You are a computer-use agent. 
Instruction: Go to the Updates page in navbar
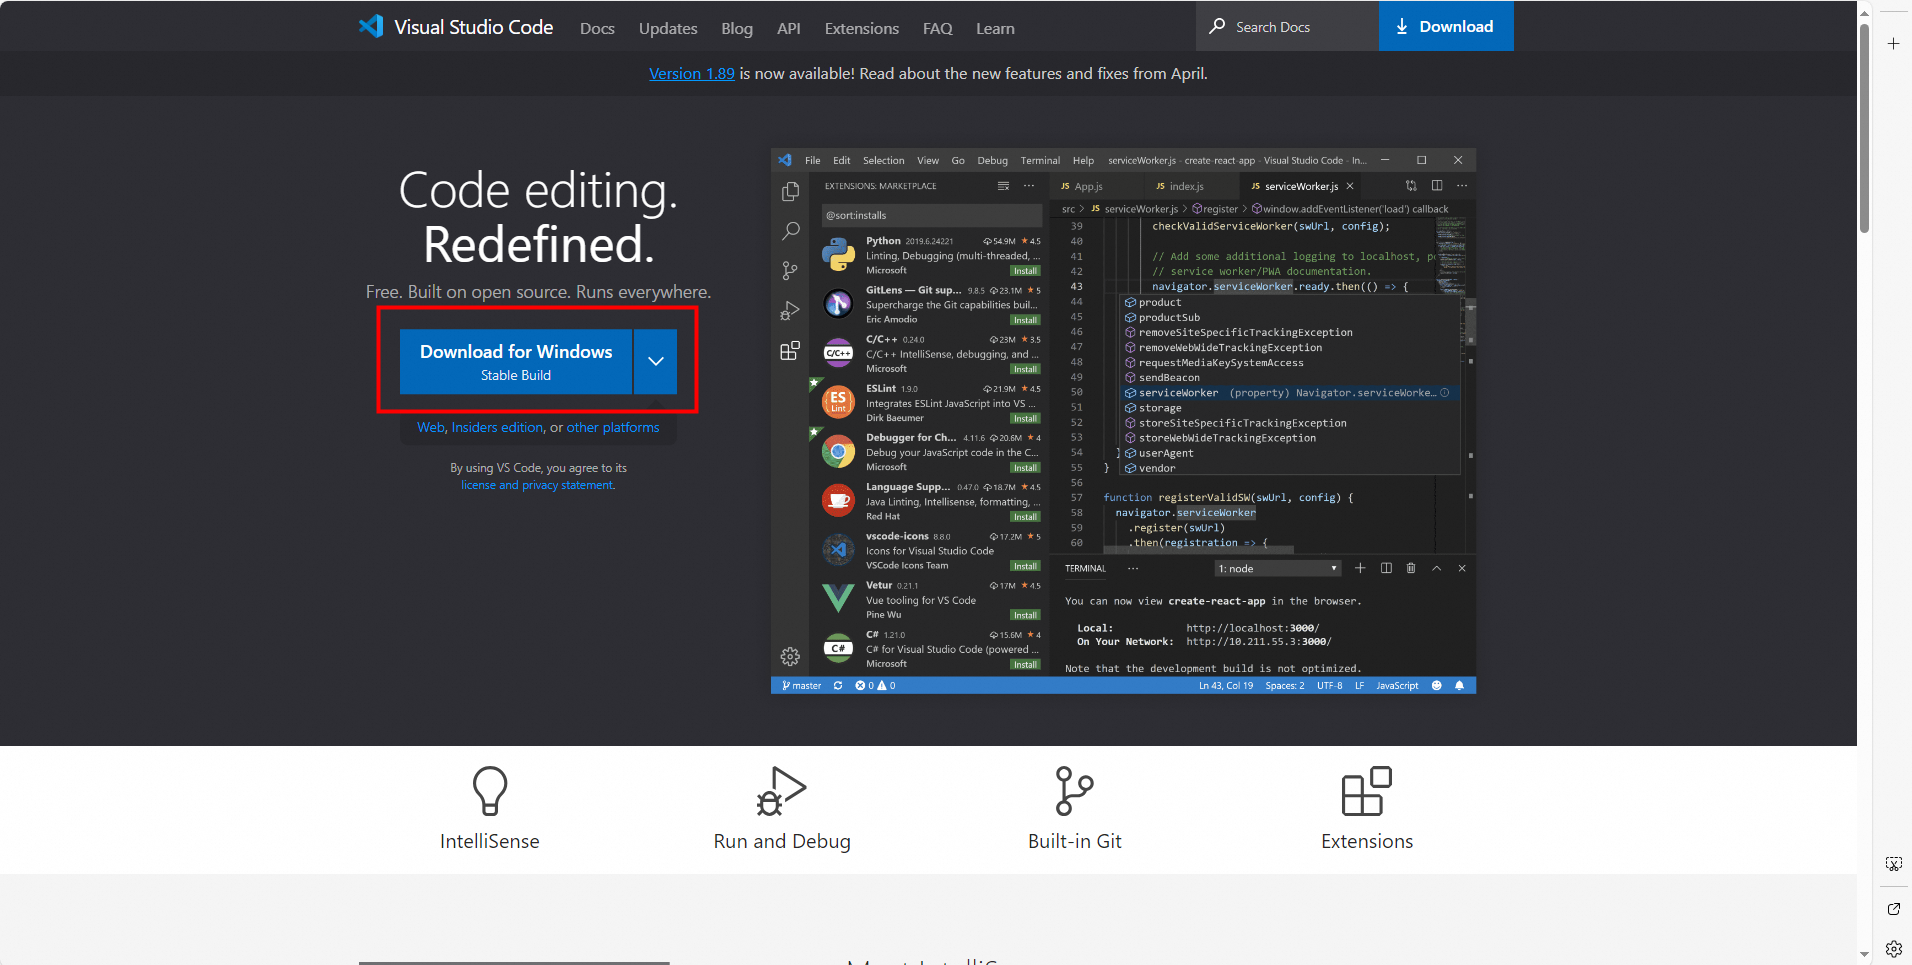[x=668, y=29]
